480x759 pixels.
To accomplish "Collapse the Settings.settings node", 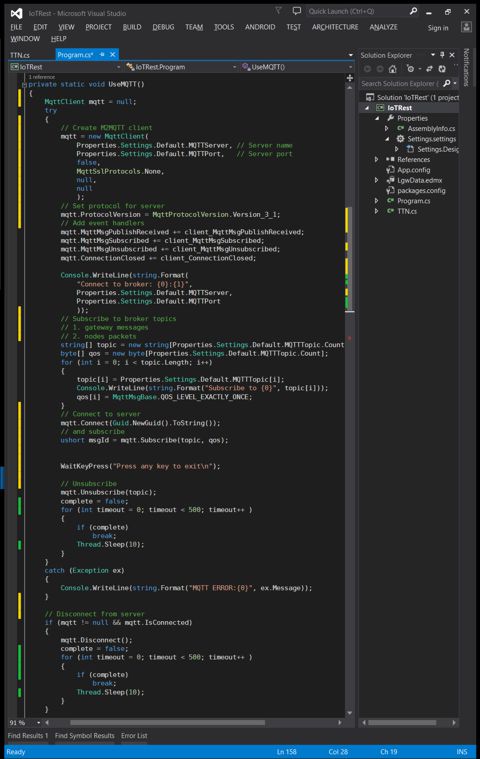I will coord(387,139).
